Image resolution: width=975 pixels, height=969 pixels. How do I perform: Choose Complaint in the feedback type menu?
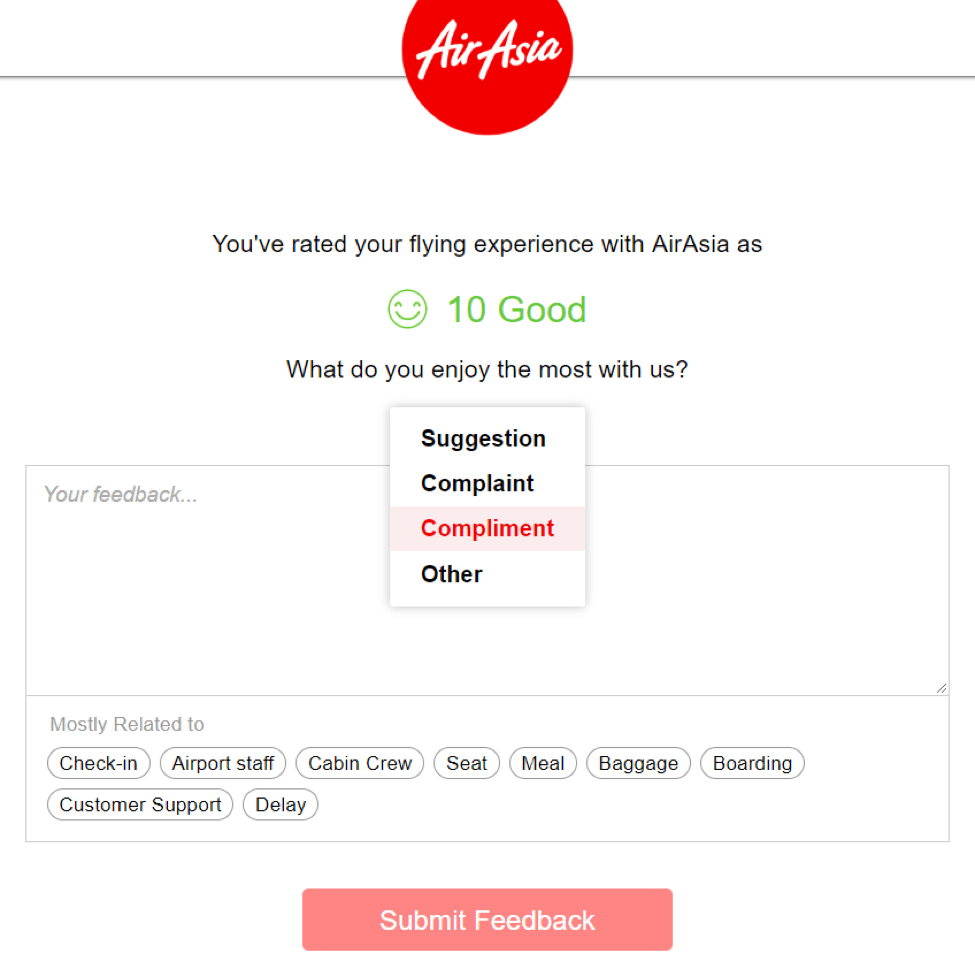point(477,484)
